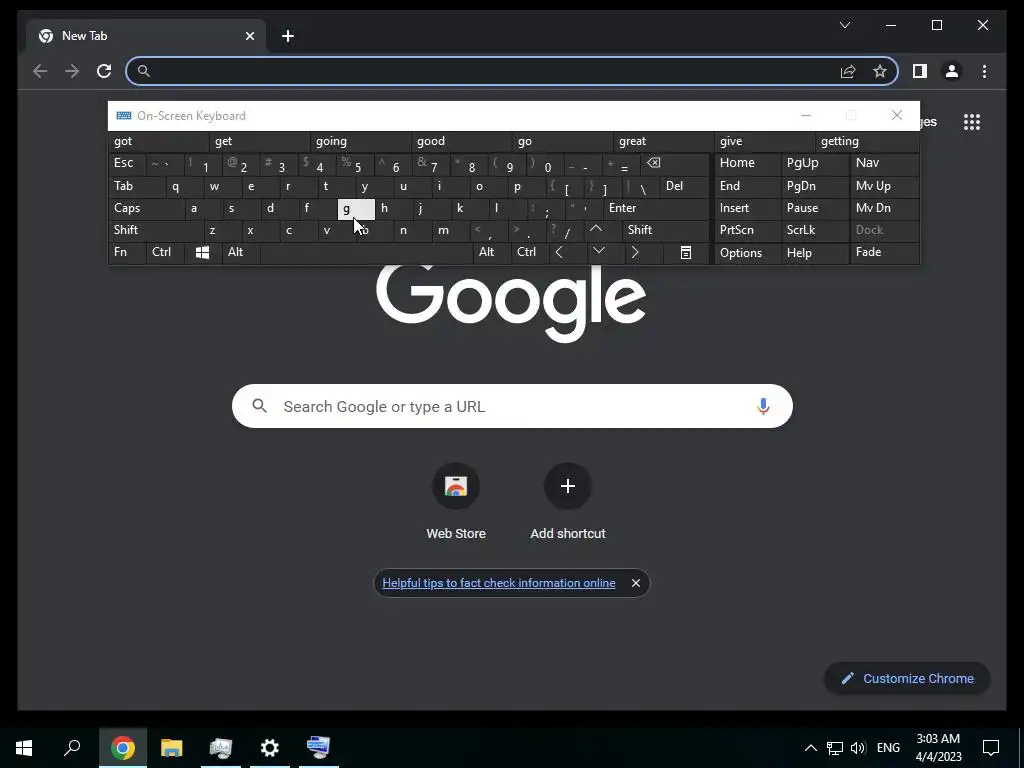This screenshot has height=768, width=1024.
Task: Click the Help key on On-Screen Keyboard
Action: click(814, 253)
